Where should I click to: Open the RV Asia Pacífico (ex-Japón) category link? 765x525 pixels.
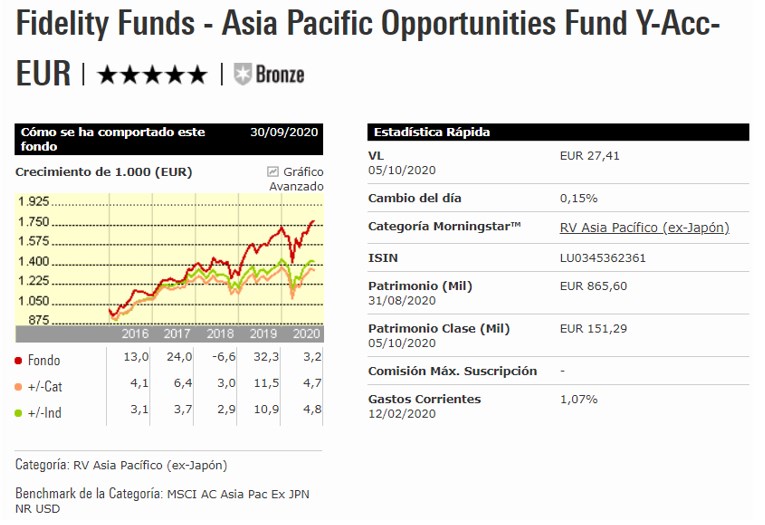tap(645, 228)
